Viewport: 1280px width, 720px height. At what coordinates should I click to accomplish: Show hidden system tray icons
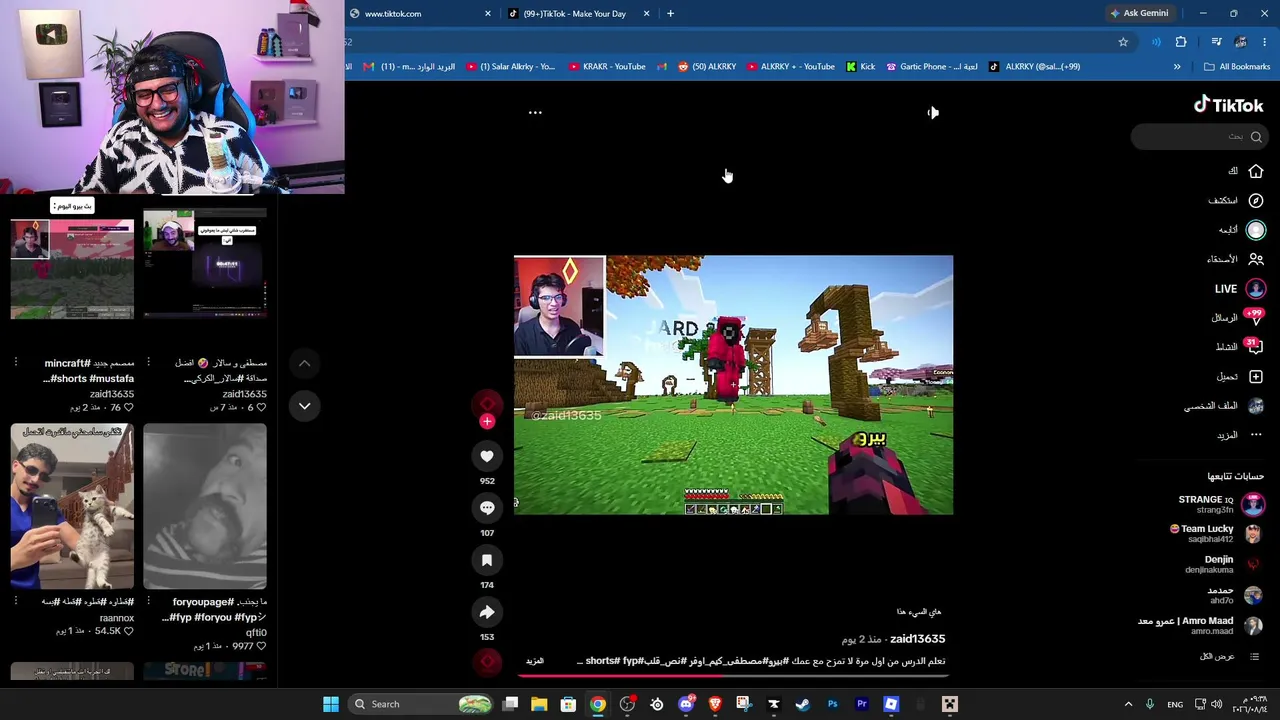[x=1128, y=704]
